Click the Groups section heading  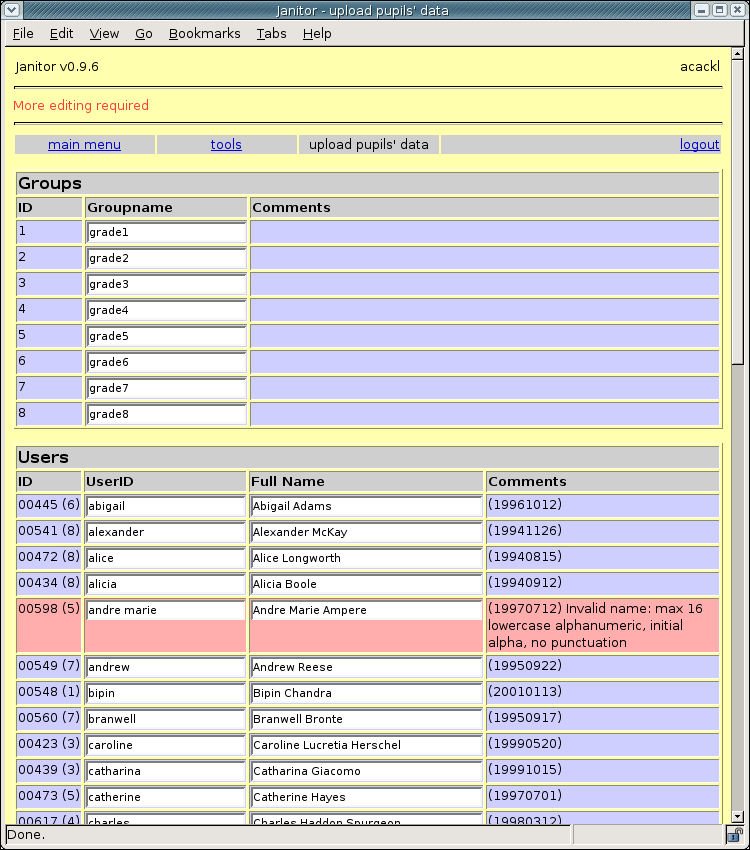pos(50,184)
